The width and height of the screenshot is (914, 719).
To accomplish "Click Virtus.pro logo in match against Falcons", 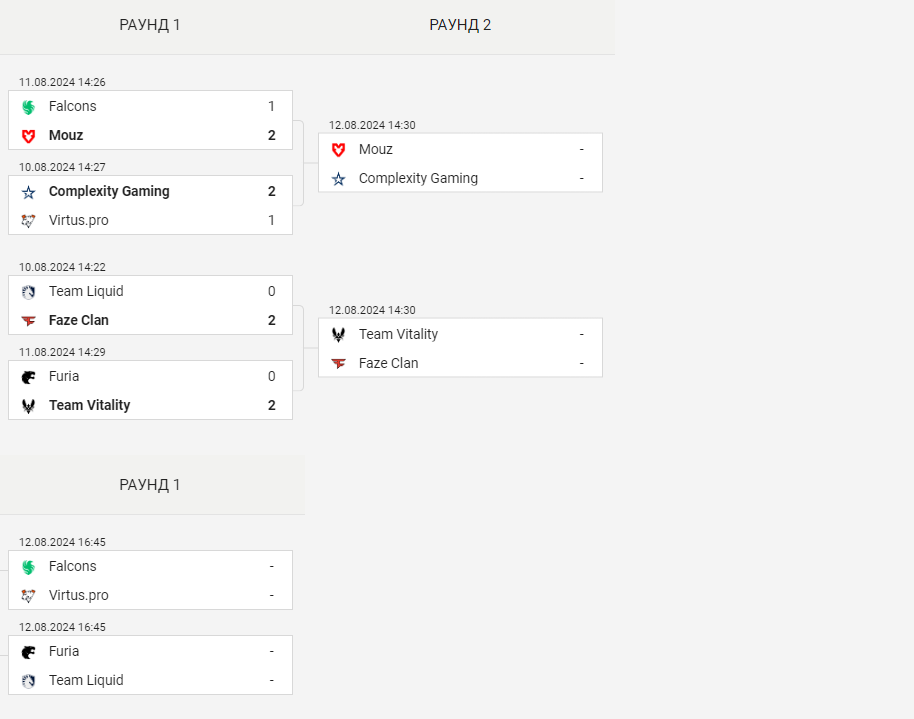I will tap(28, 596).
